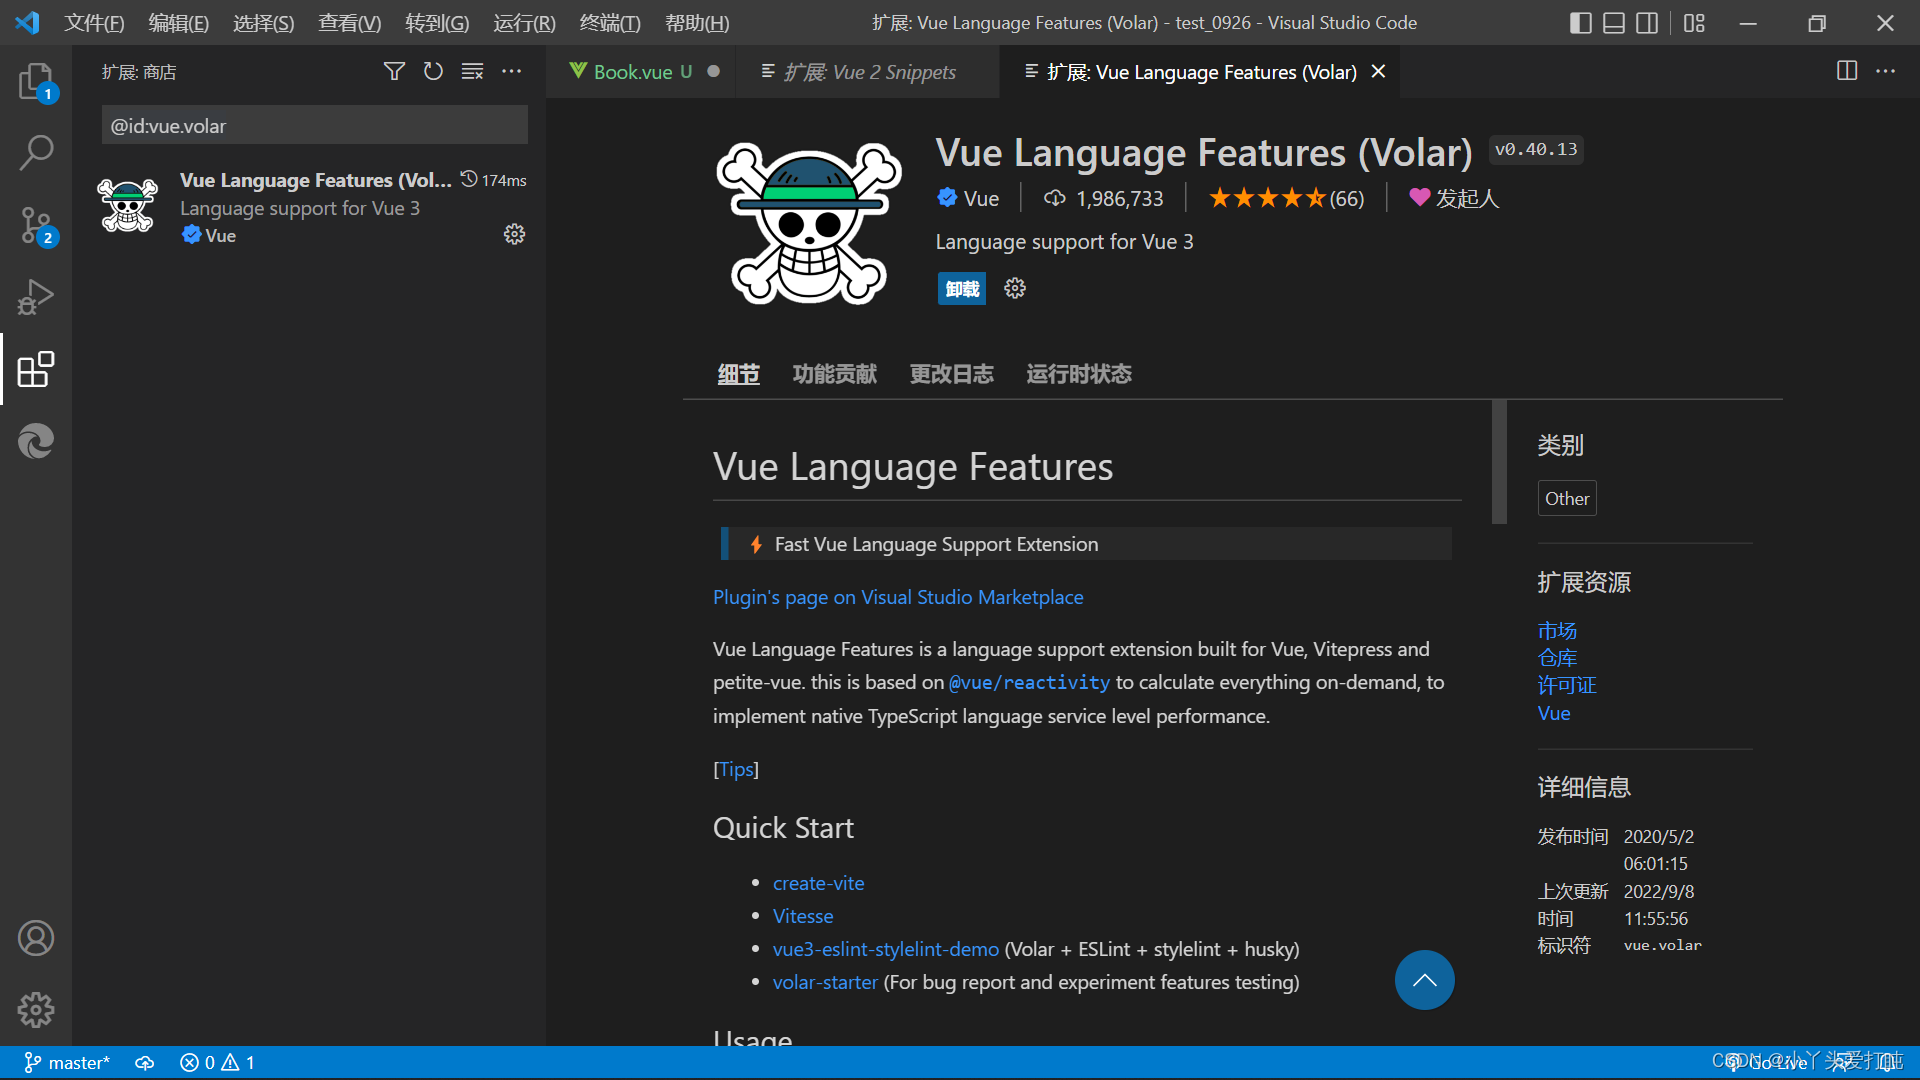Open the Tips link
The height and width of the screenshot is (1080, 1920).
[736, 769]
